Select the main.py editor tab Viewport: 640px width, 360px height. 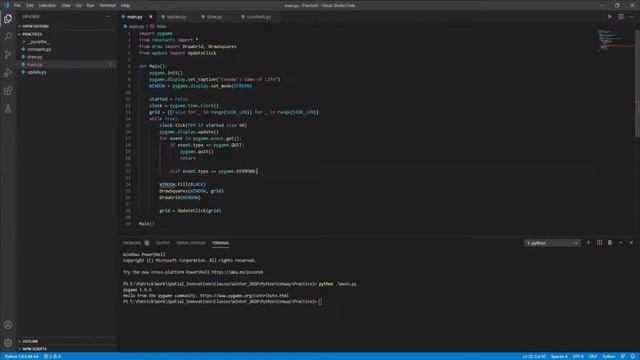tap(134, 17)
